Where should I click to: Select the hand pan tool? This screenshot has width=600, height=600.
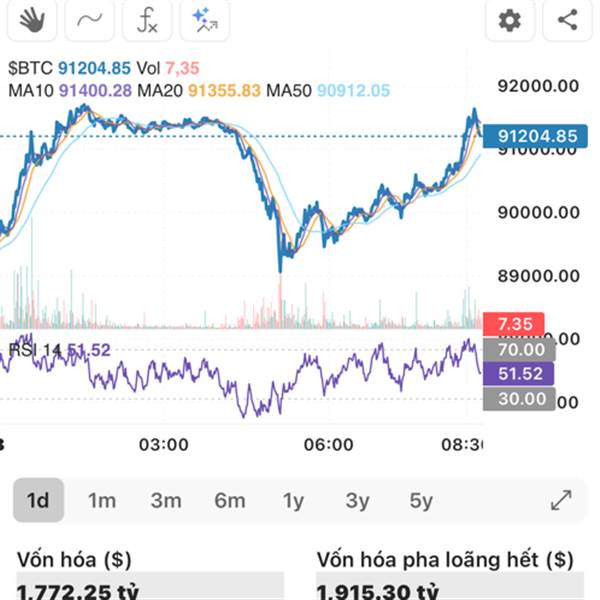[32, 19]
